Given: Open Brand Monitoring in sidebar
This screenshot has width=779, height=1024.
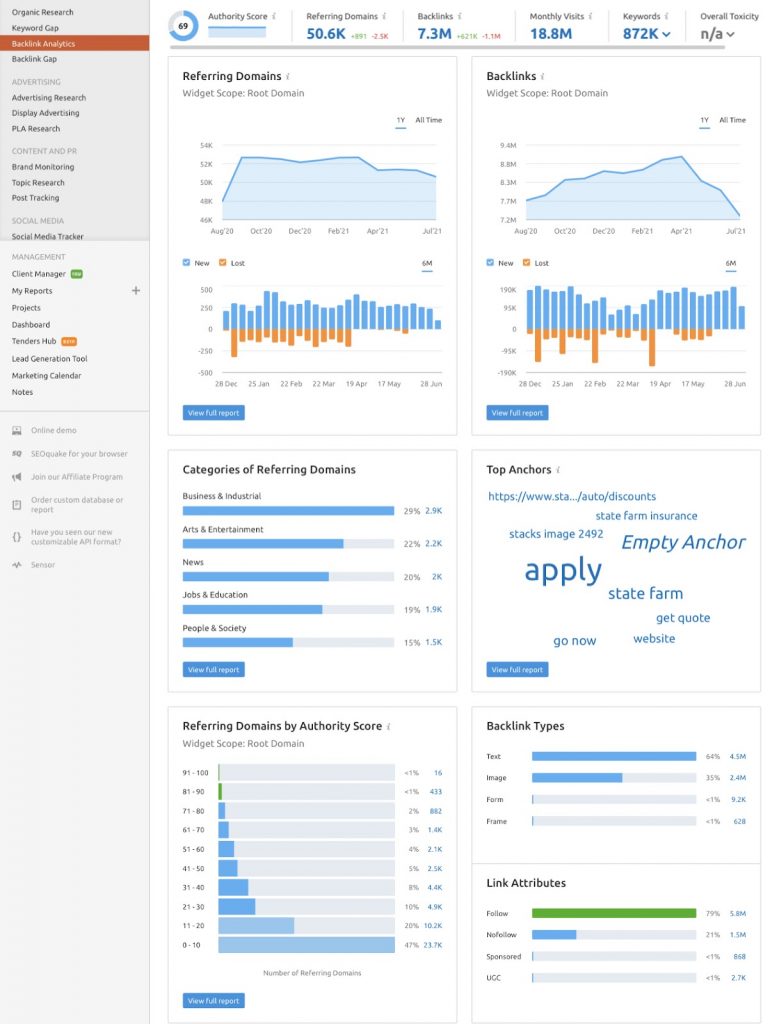Looking at the screenshot, I should [x=43, y=167].
